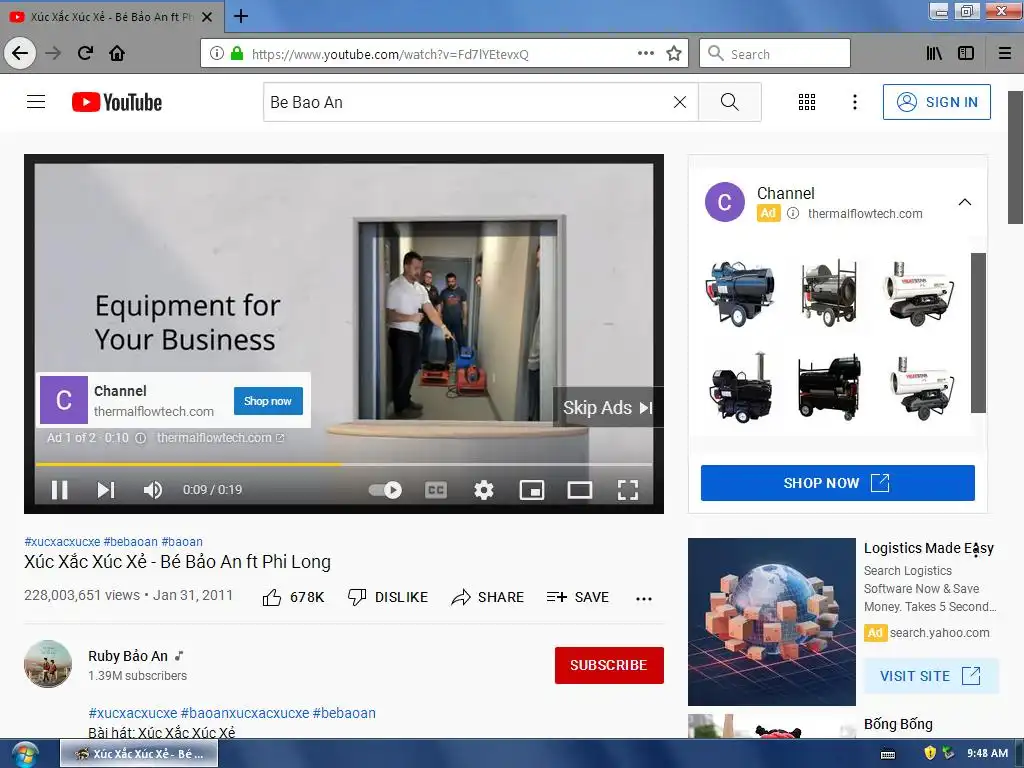Toggle closed captions
1024x768 pixels.
point(436,490)
